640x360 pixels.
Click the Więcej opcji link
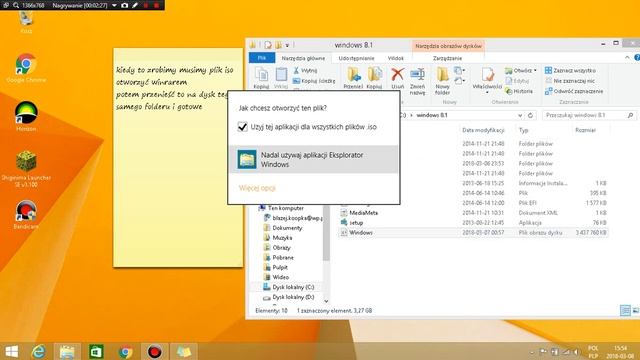257,188
